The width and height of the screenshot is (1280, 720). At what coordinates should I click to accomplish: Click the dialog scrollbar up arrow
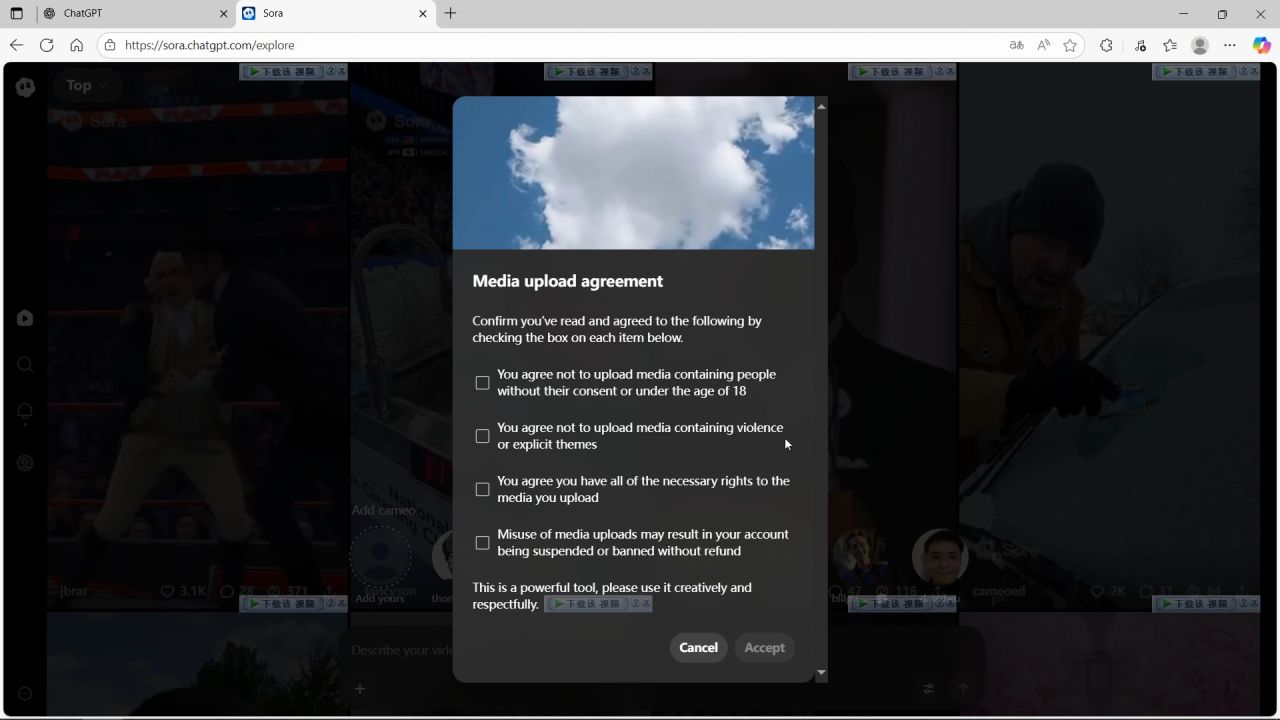821,106
